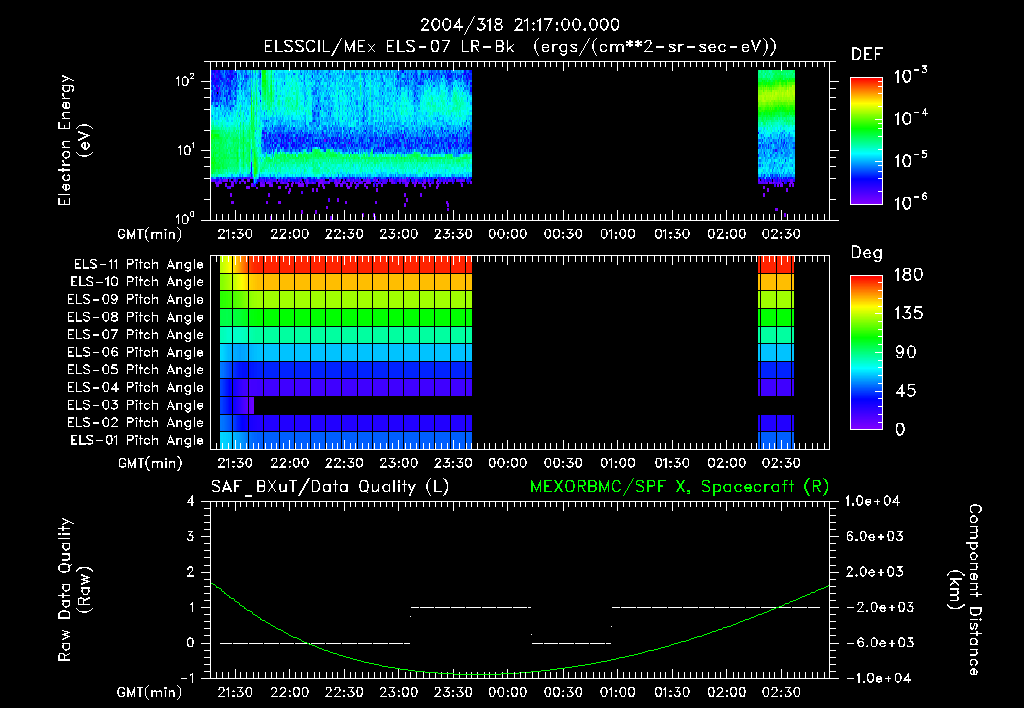Click the Electron Energy (eV) axis label
The height and width of the screenshot is (708, 1024).
tap(73, 140)
